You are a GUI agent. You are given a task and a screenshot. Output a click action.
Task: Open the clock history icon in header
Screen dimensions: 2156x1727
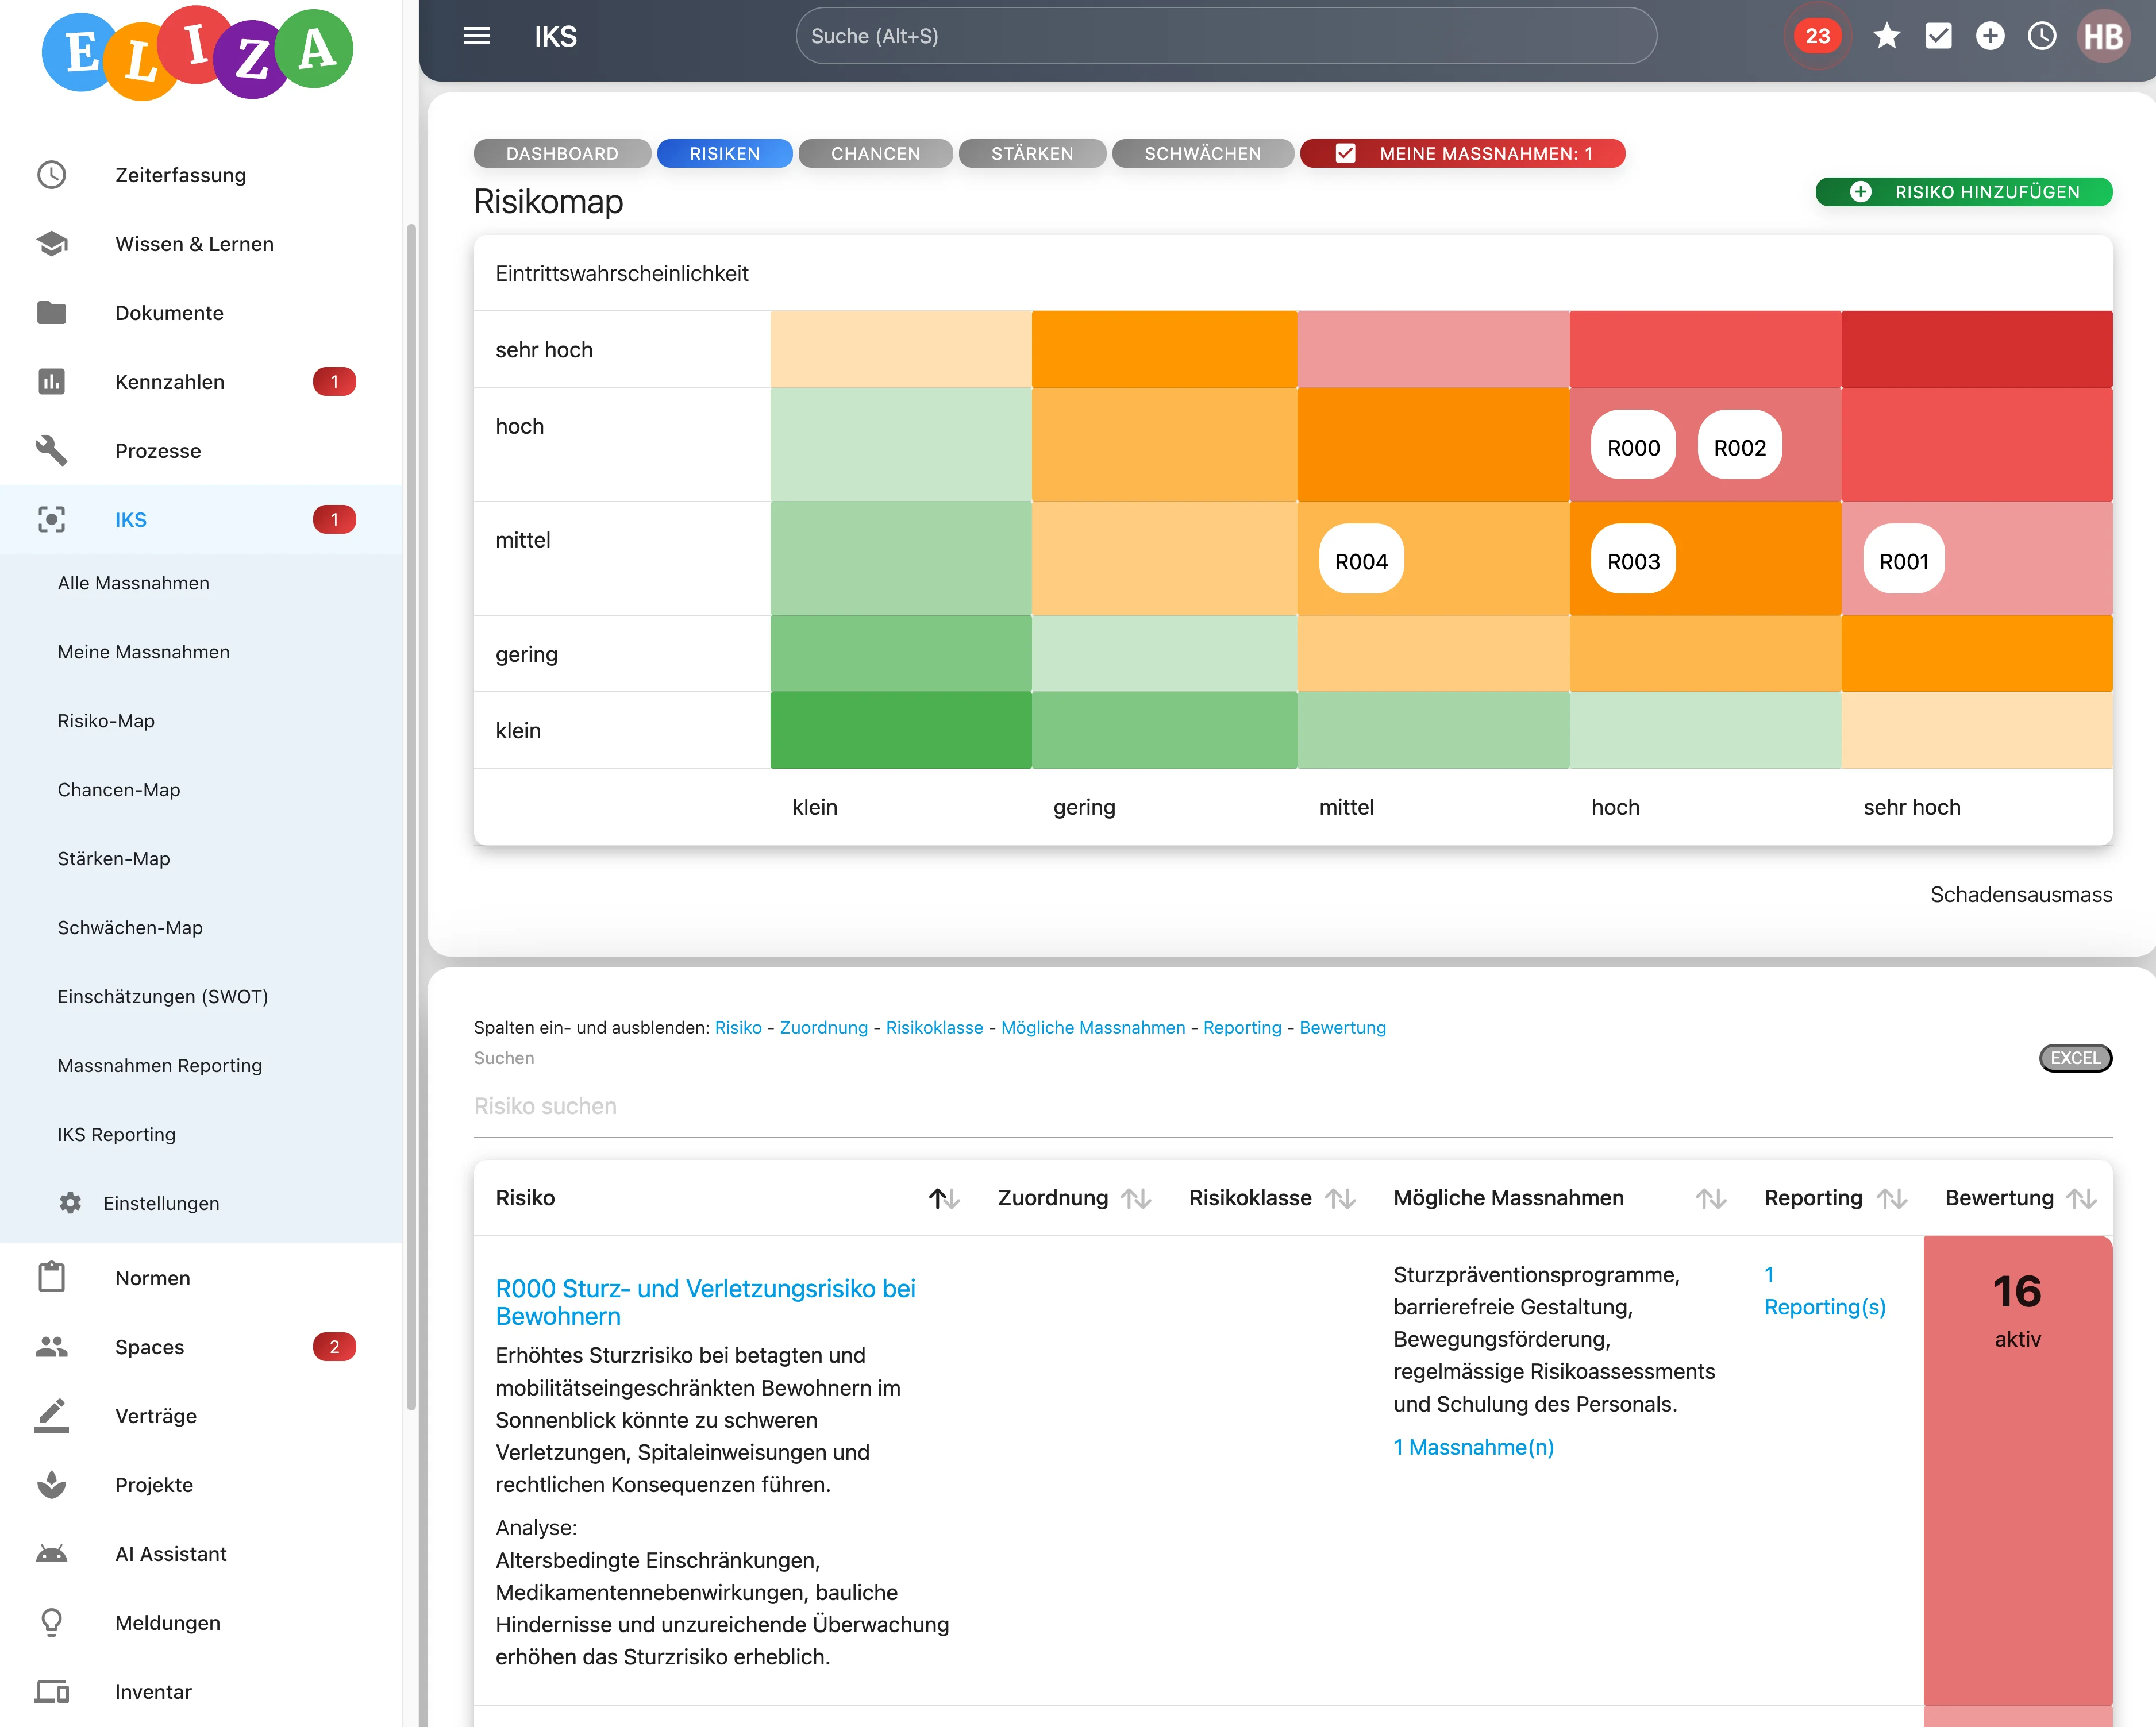(2041, 36)
